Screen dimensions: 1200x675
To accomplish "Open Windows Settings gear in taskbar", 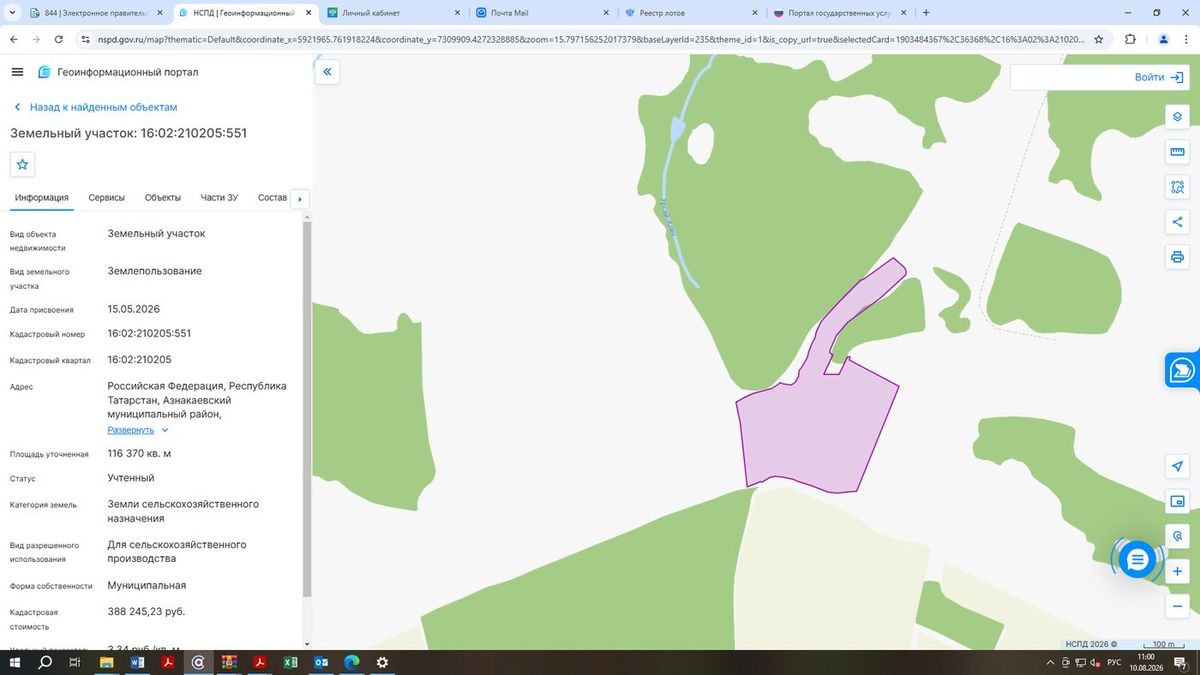I will pos(382,662).
